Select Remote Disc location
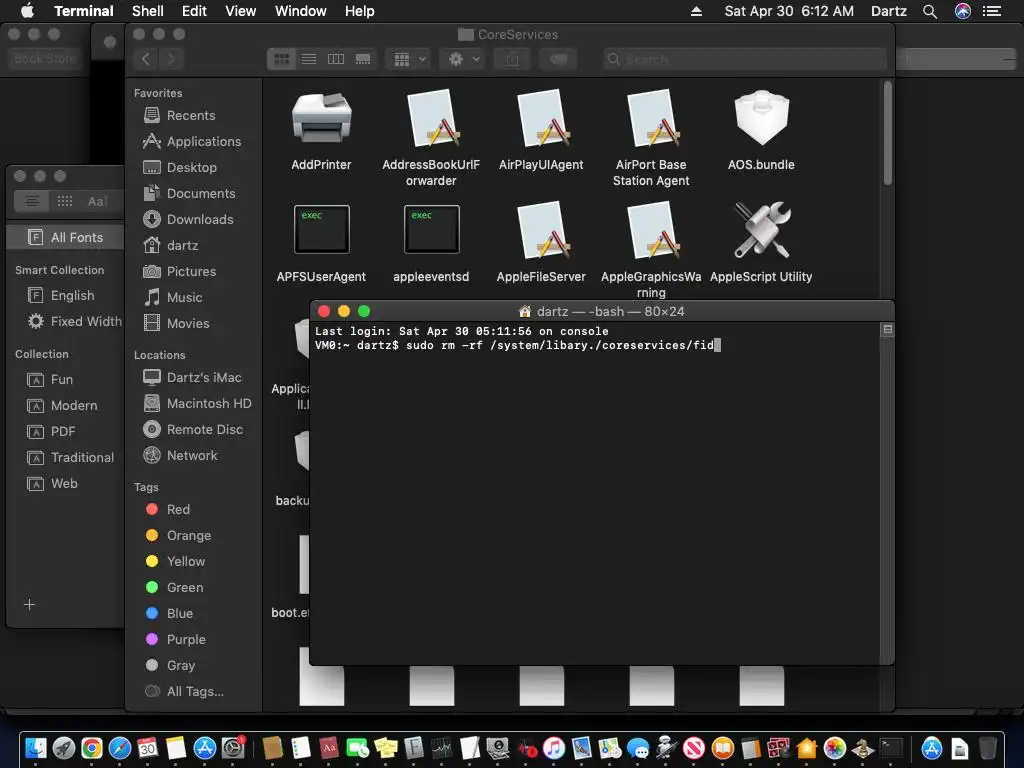The width and height of the screenshot is (1024, 768). pos(193,430)
